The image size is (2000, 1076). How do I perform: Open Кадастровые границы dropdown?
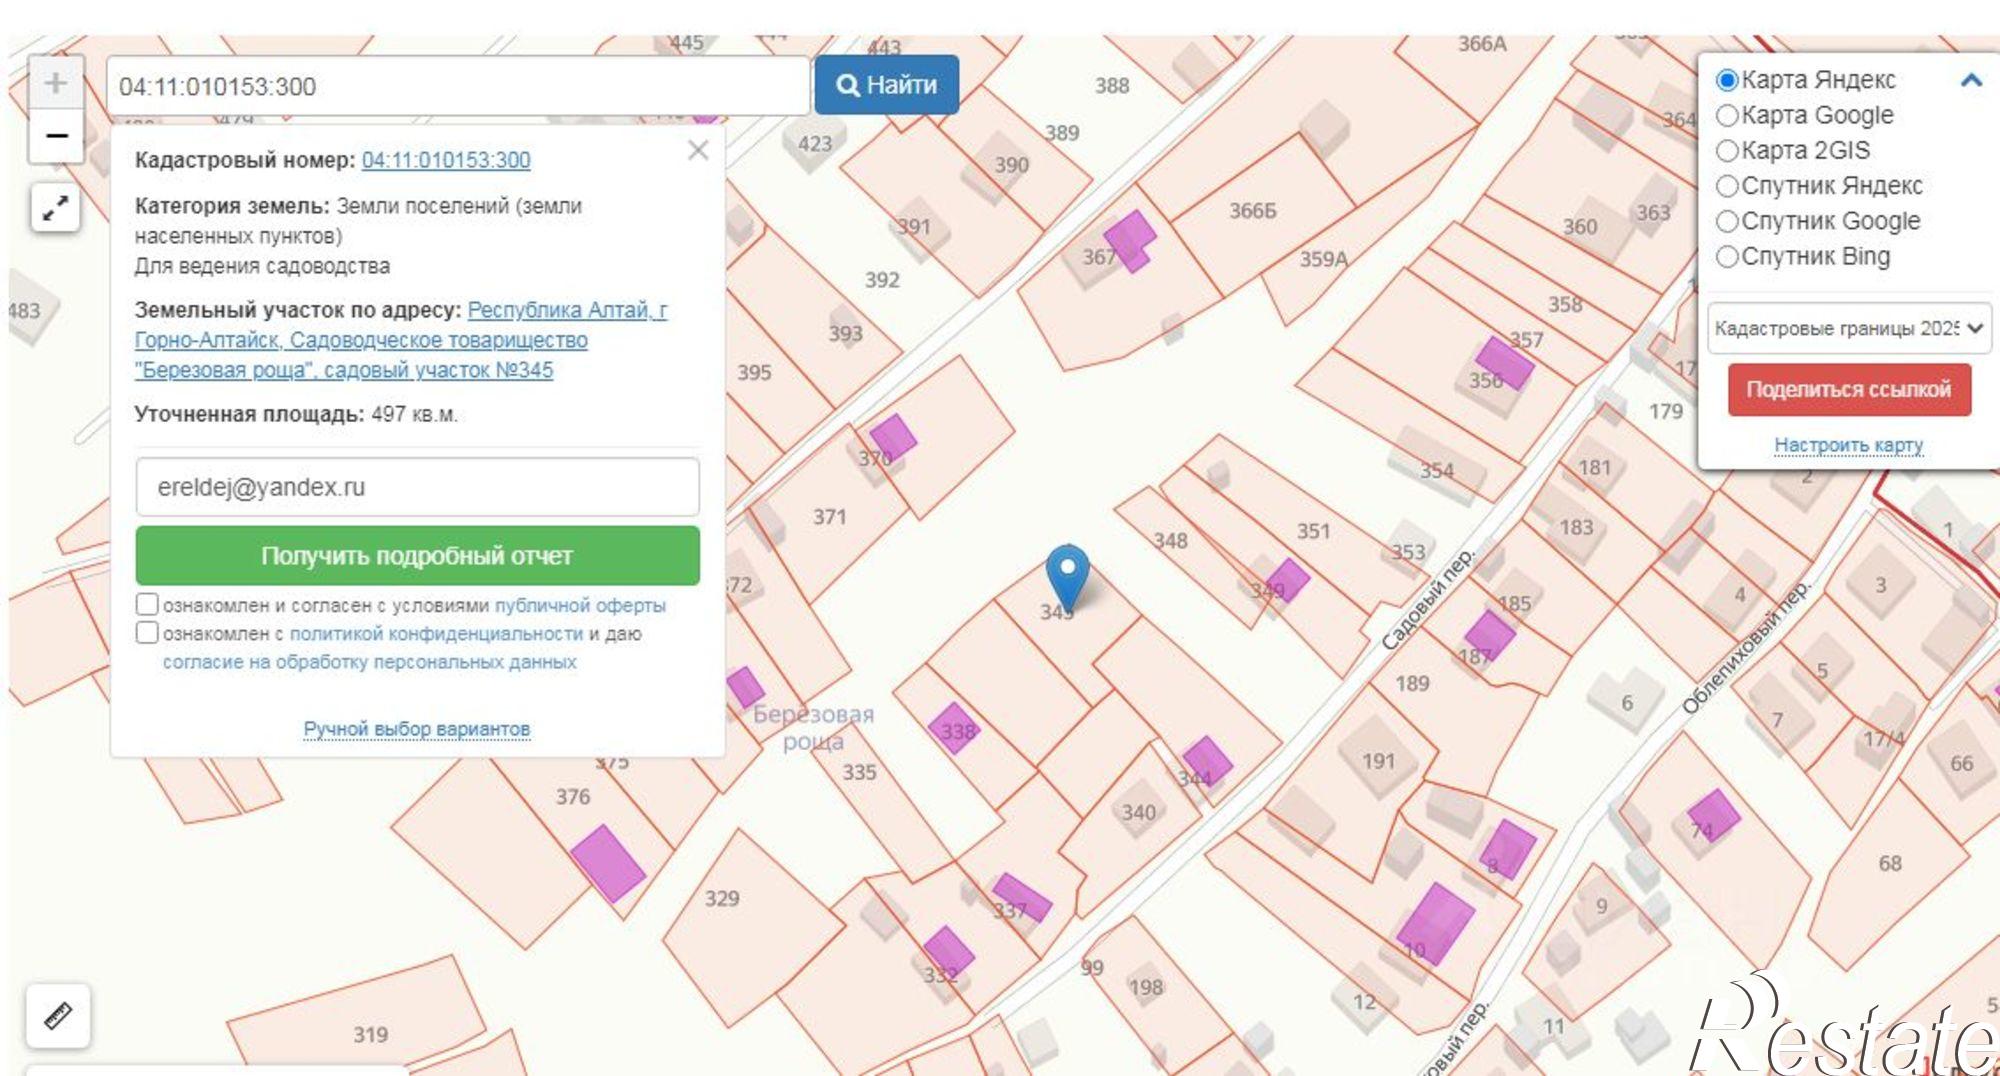(x=1848, y=328)
